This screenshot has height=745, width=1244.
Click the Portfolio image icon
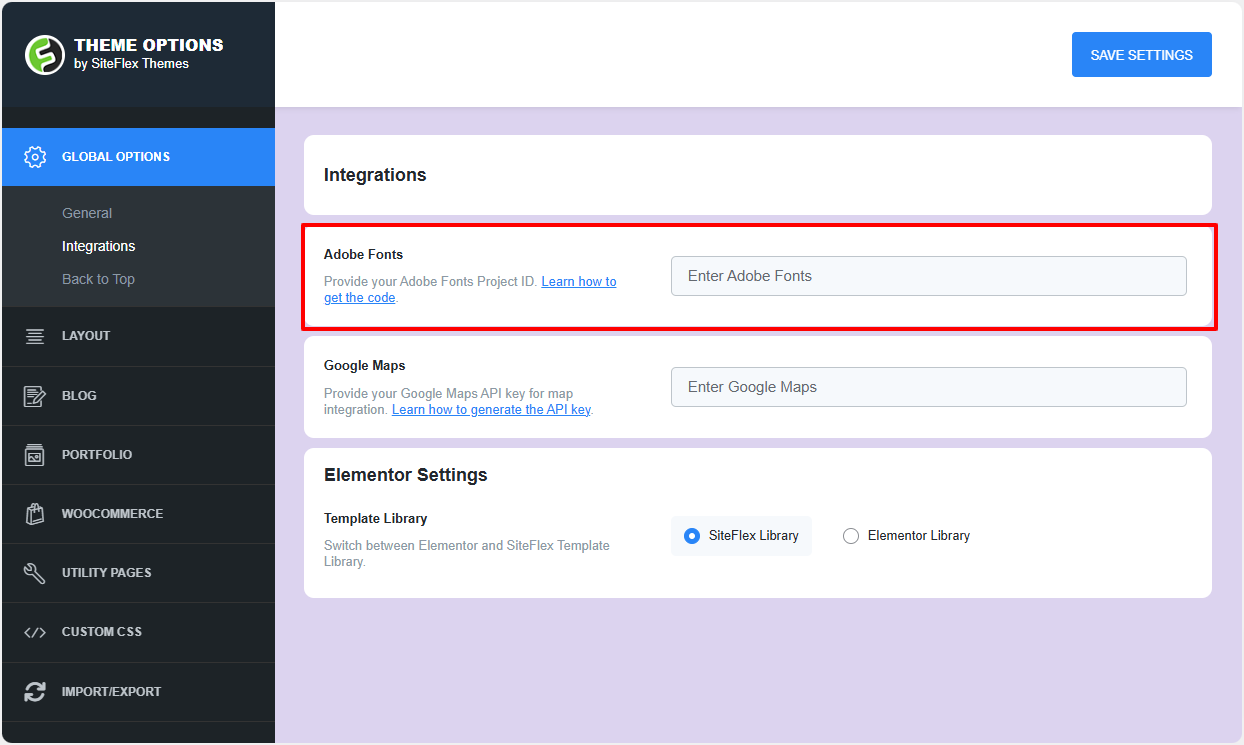(x=35, y=455)
